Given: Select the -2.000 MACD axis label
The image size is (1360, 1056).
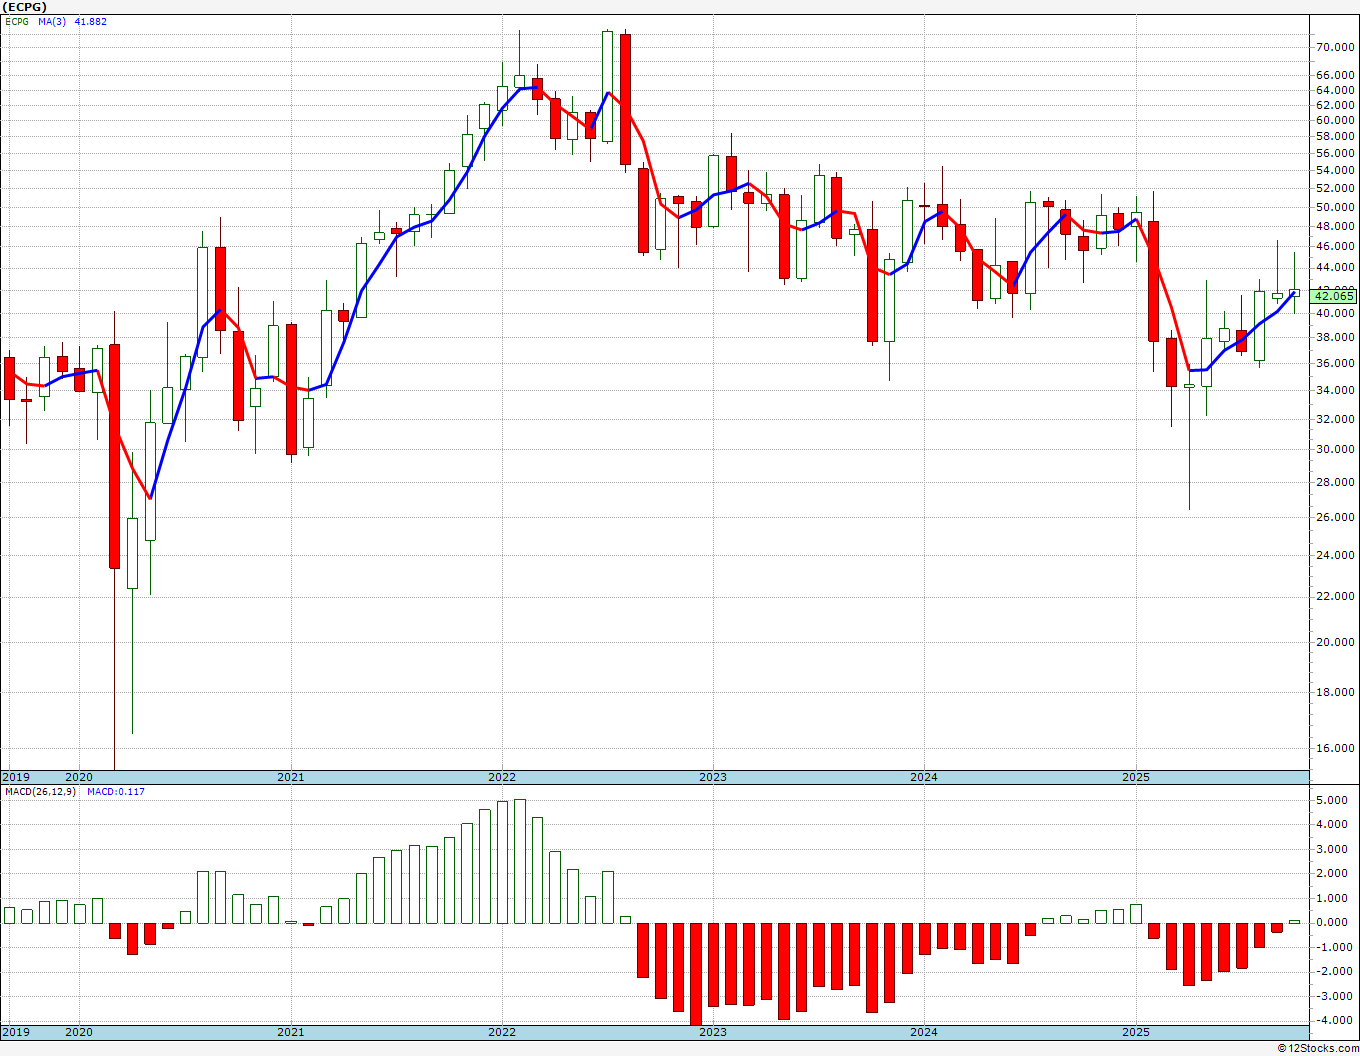Looking at the screenshot, I should coord(1336,971).
